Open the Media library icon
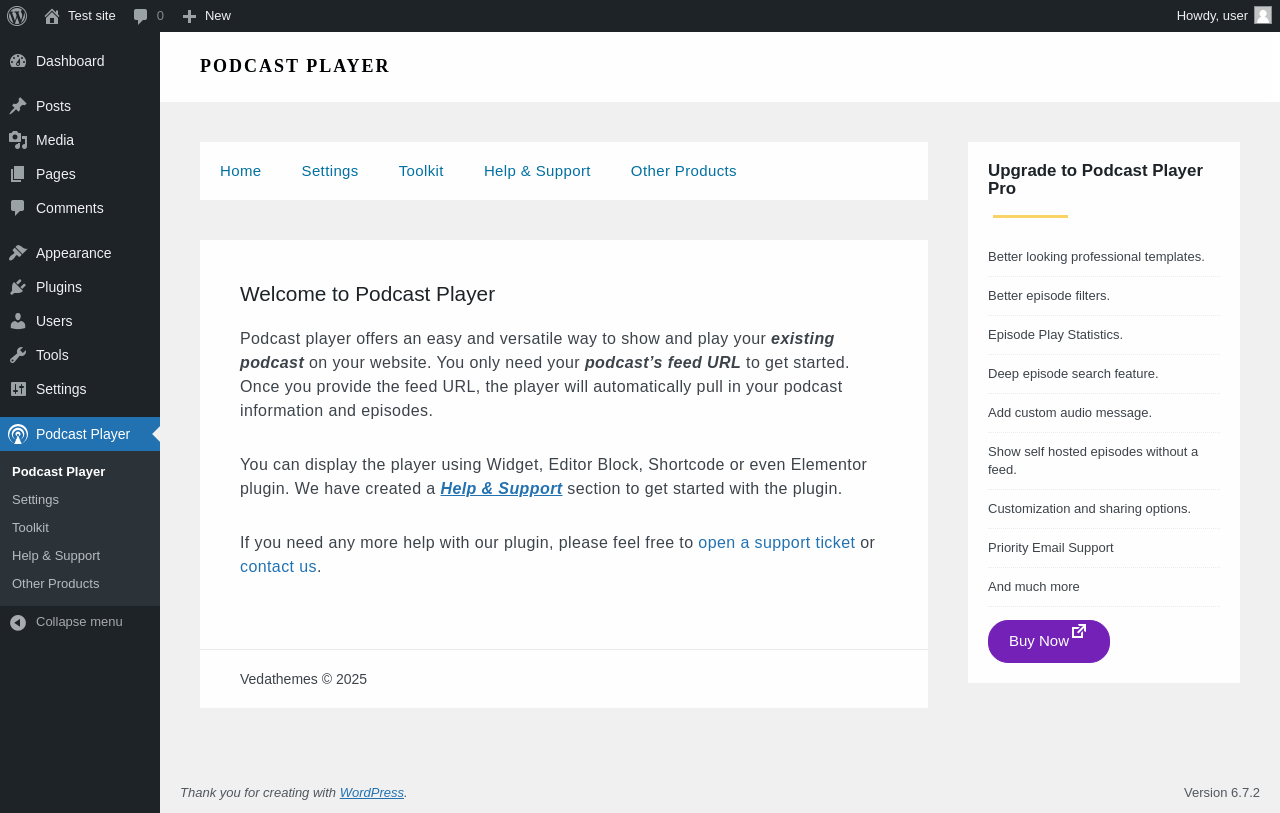 tap(18, 140)
